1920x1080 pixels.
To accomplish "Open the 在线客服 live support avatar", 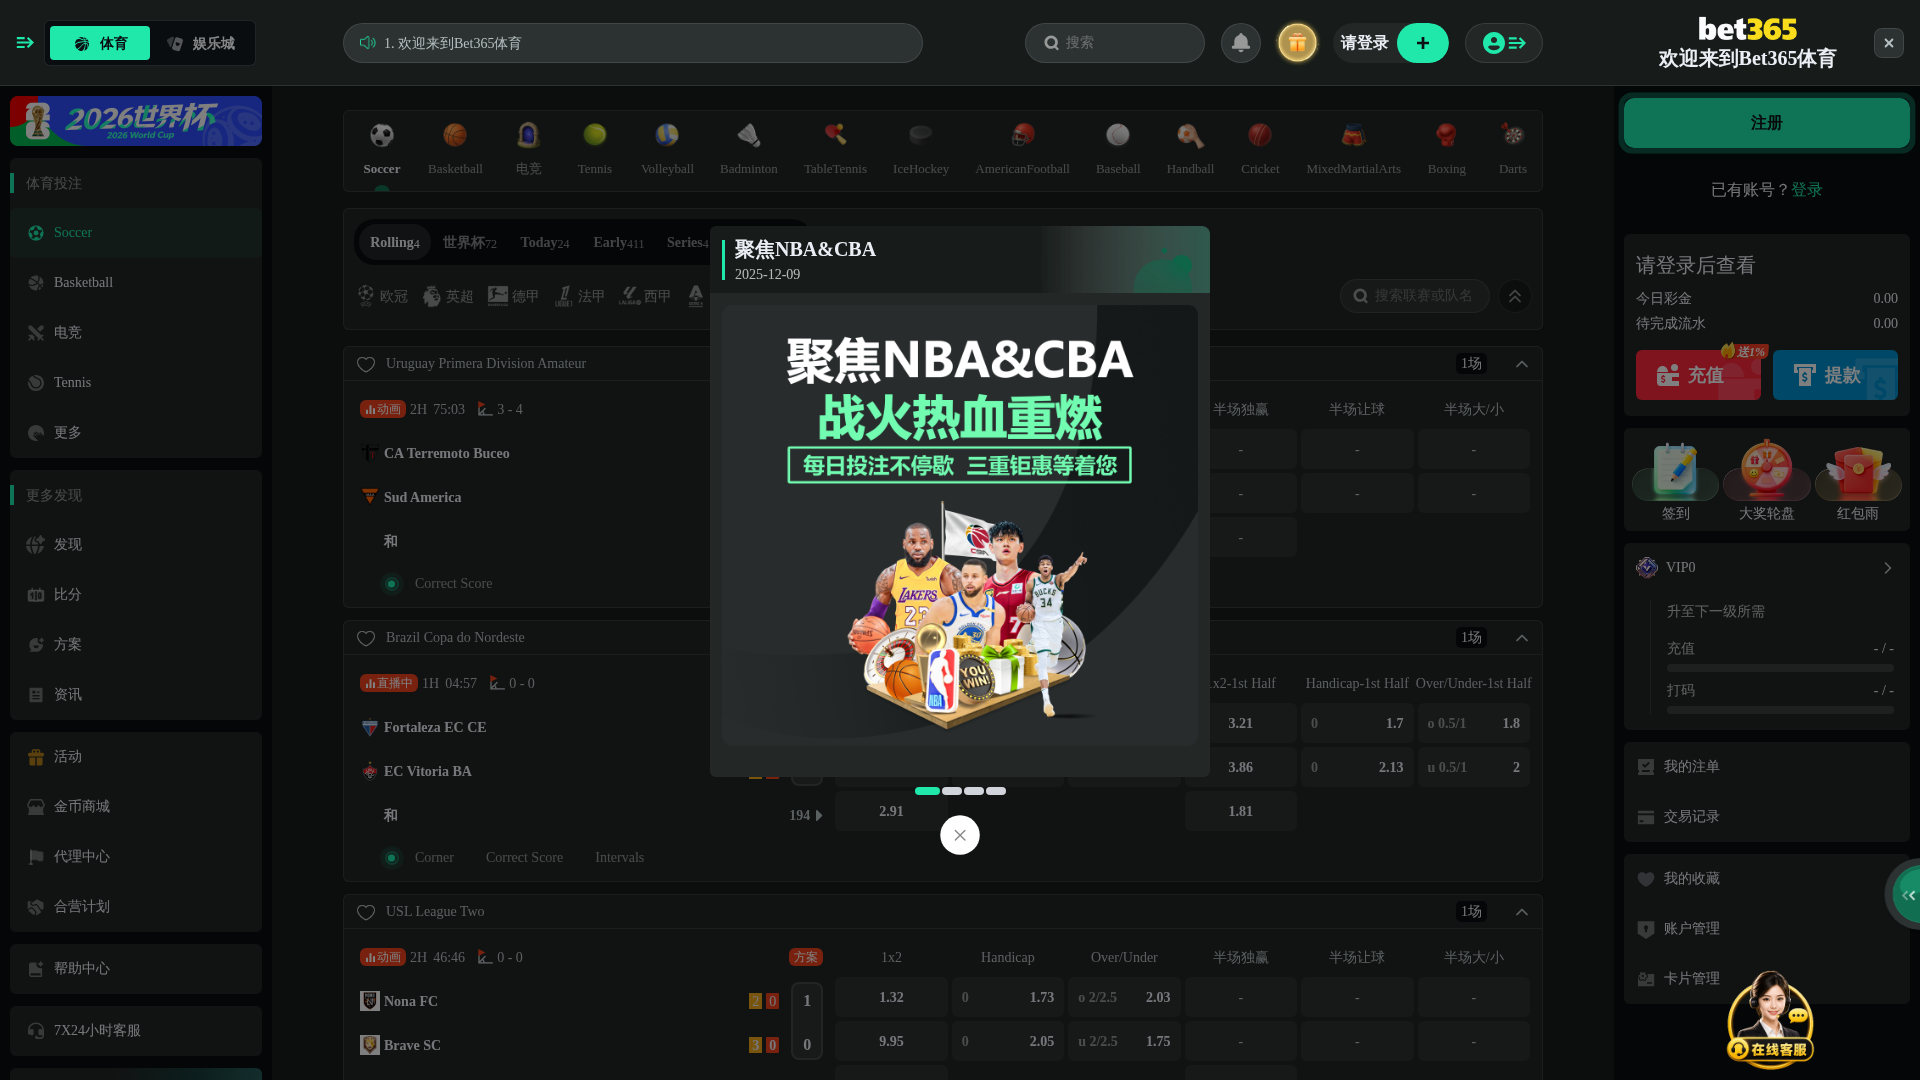I will click(1770, 1020).
